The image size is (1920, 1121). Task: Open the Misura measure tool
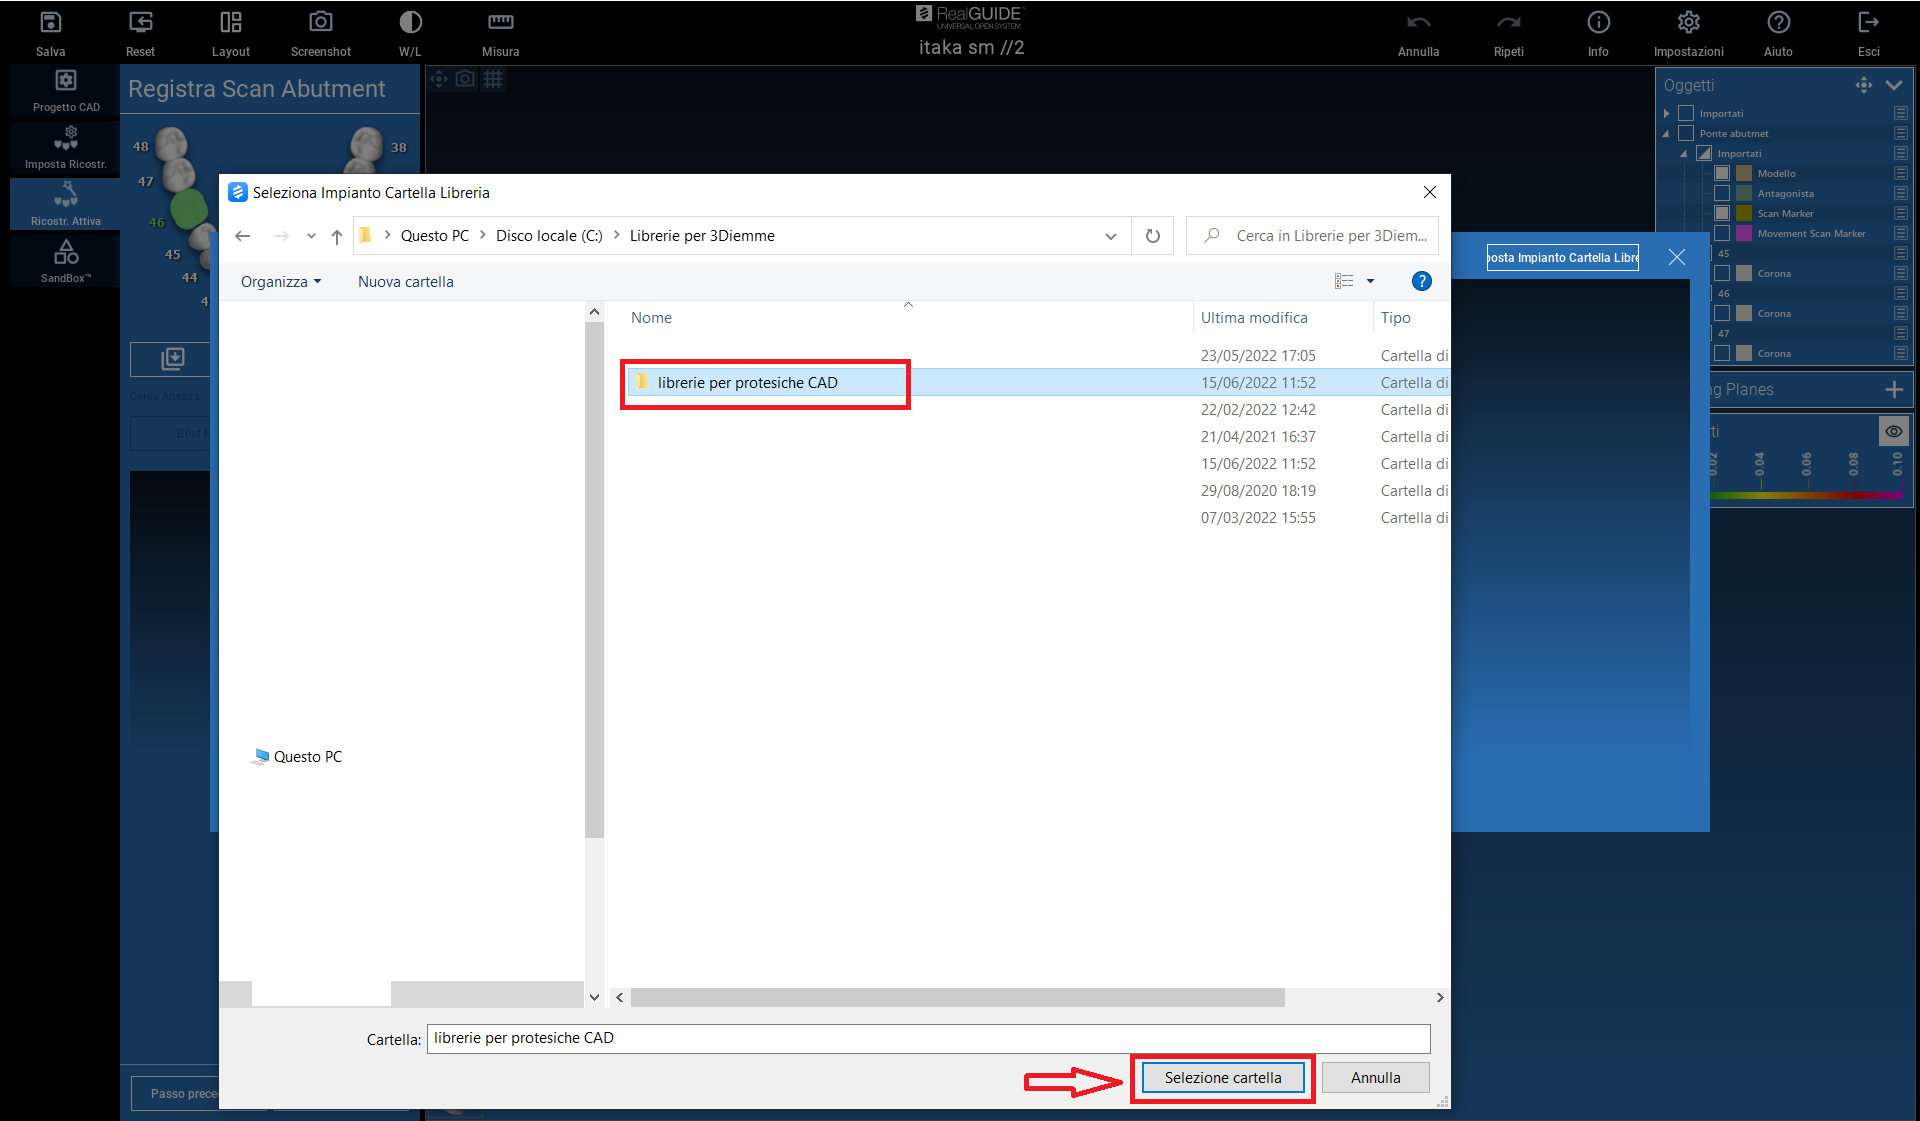coord(500,23)
